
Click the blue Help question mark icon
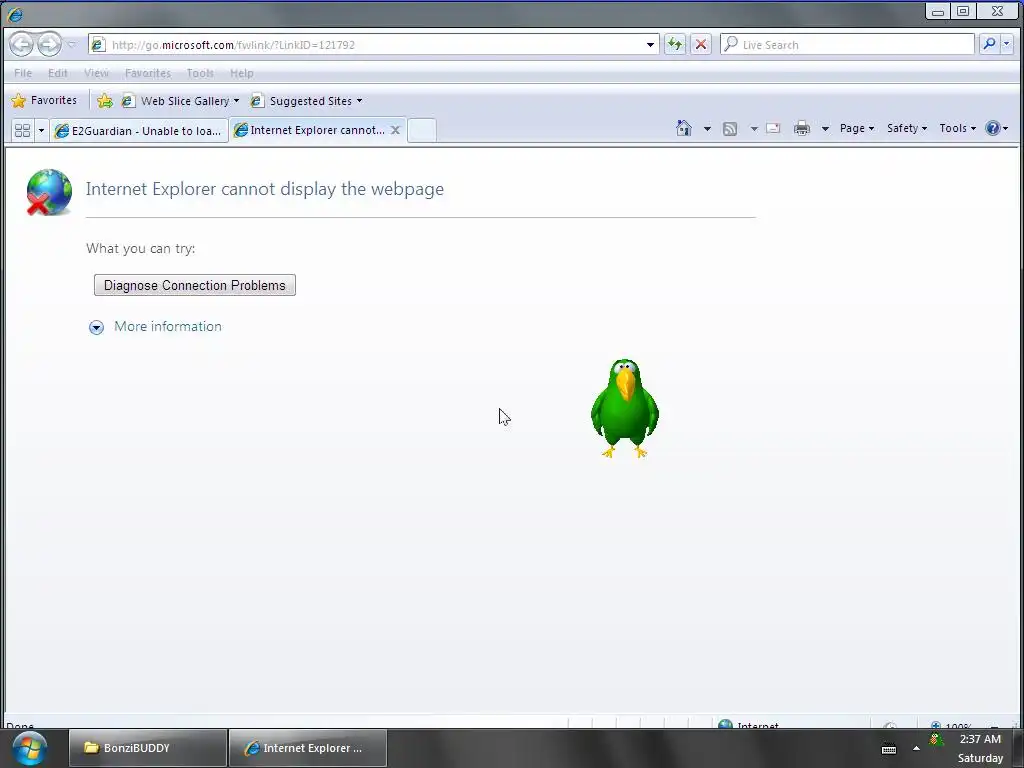click(993, 129)
